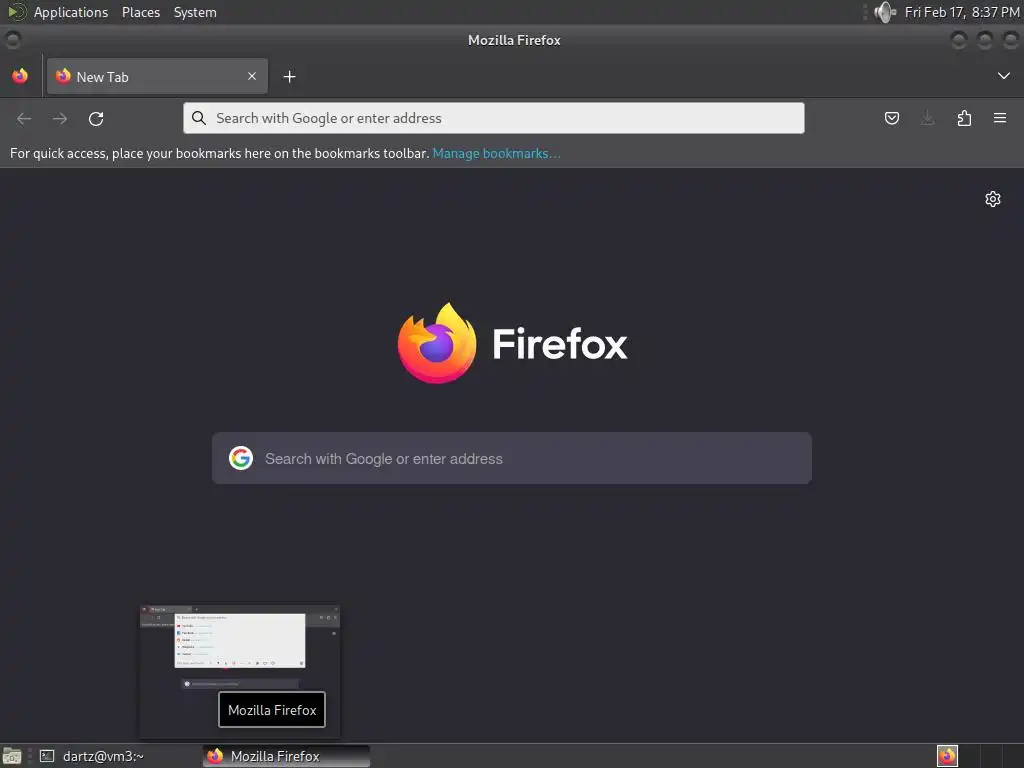Open a new tab with plus button
Screen dimensions: 1024x768
[289, 77]
